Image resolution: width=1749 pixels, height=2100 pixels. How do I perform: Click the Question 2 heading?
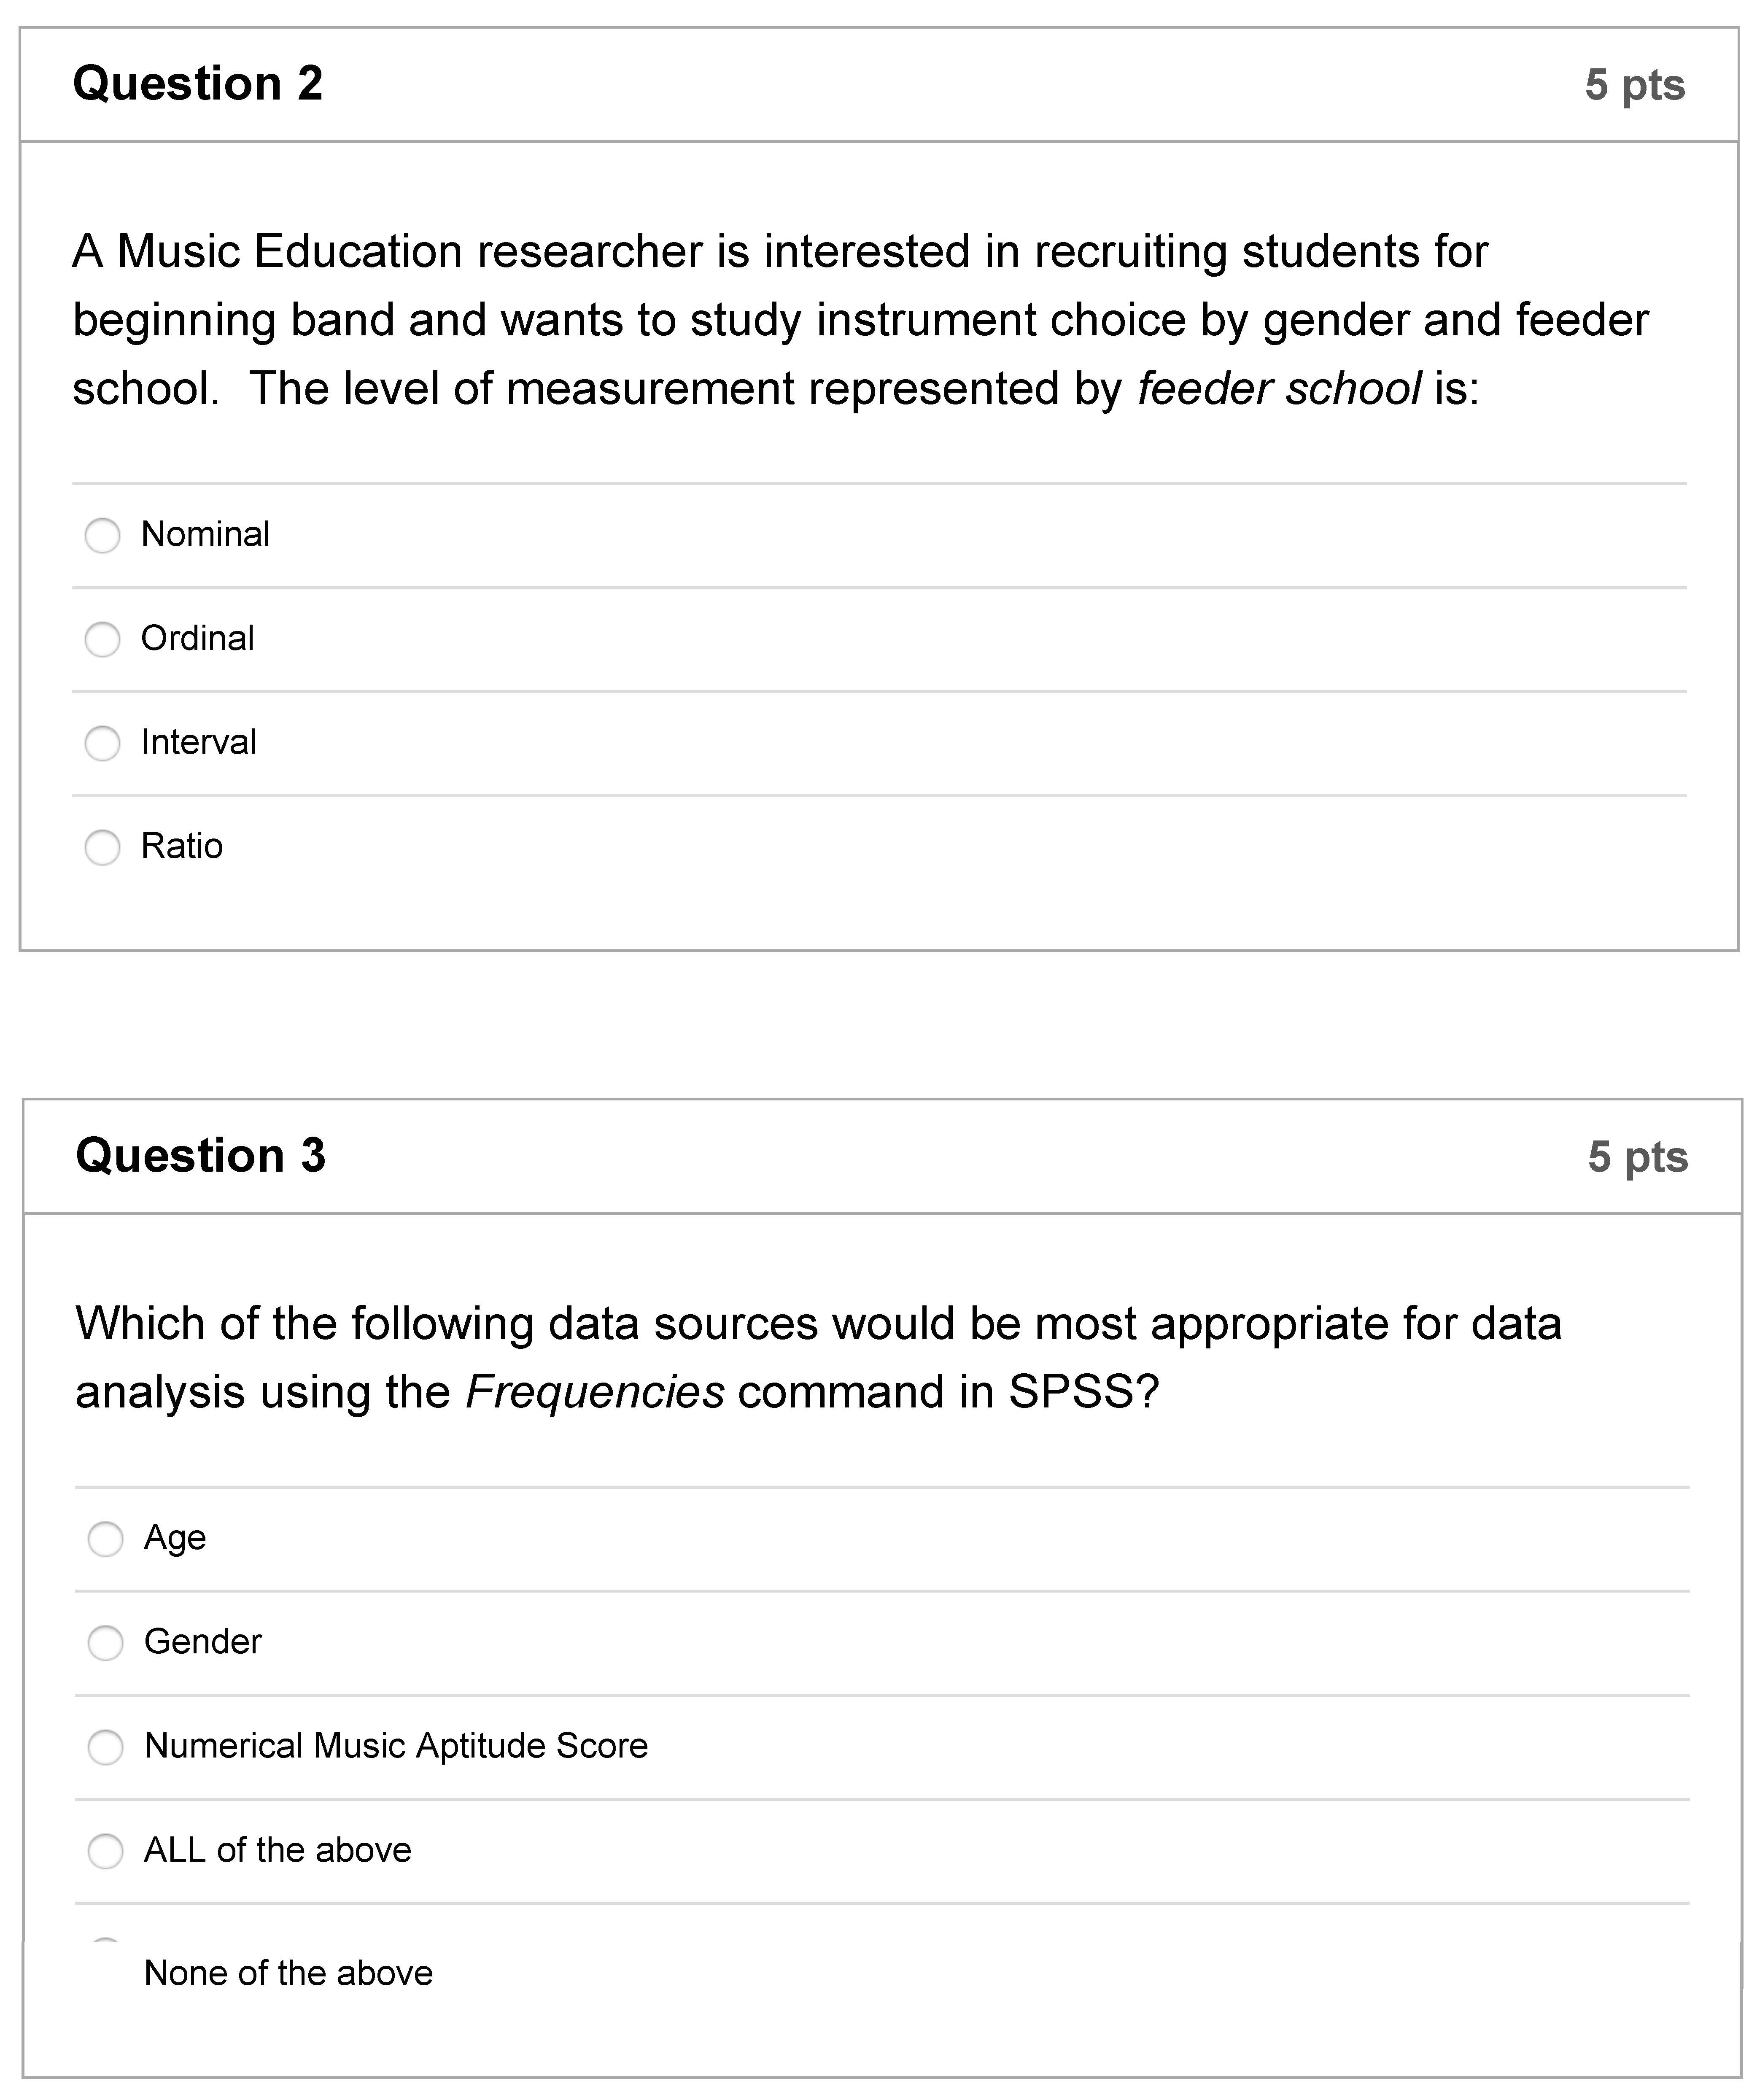point(198,83)
